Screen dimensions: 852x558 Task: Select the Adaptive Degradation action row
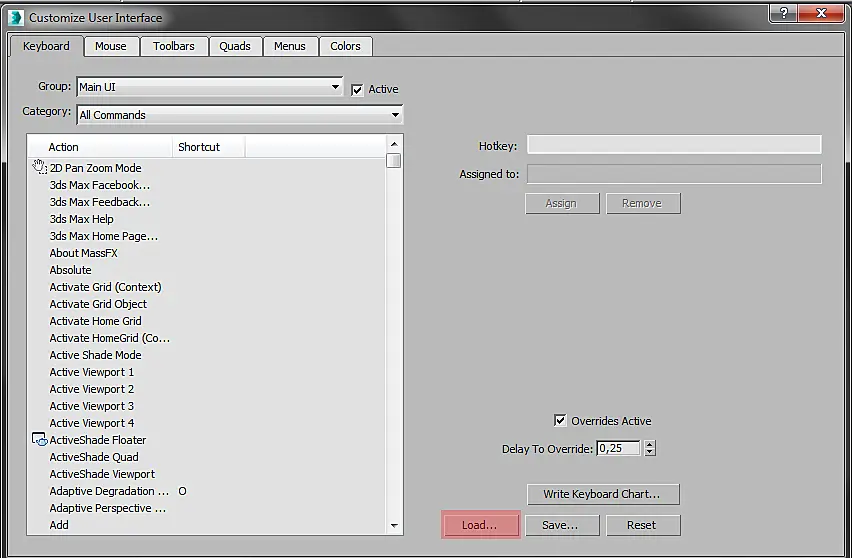pos(109,491)
